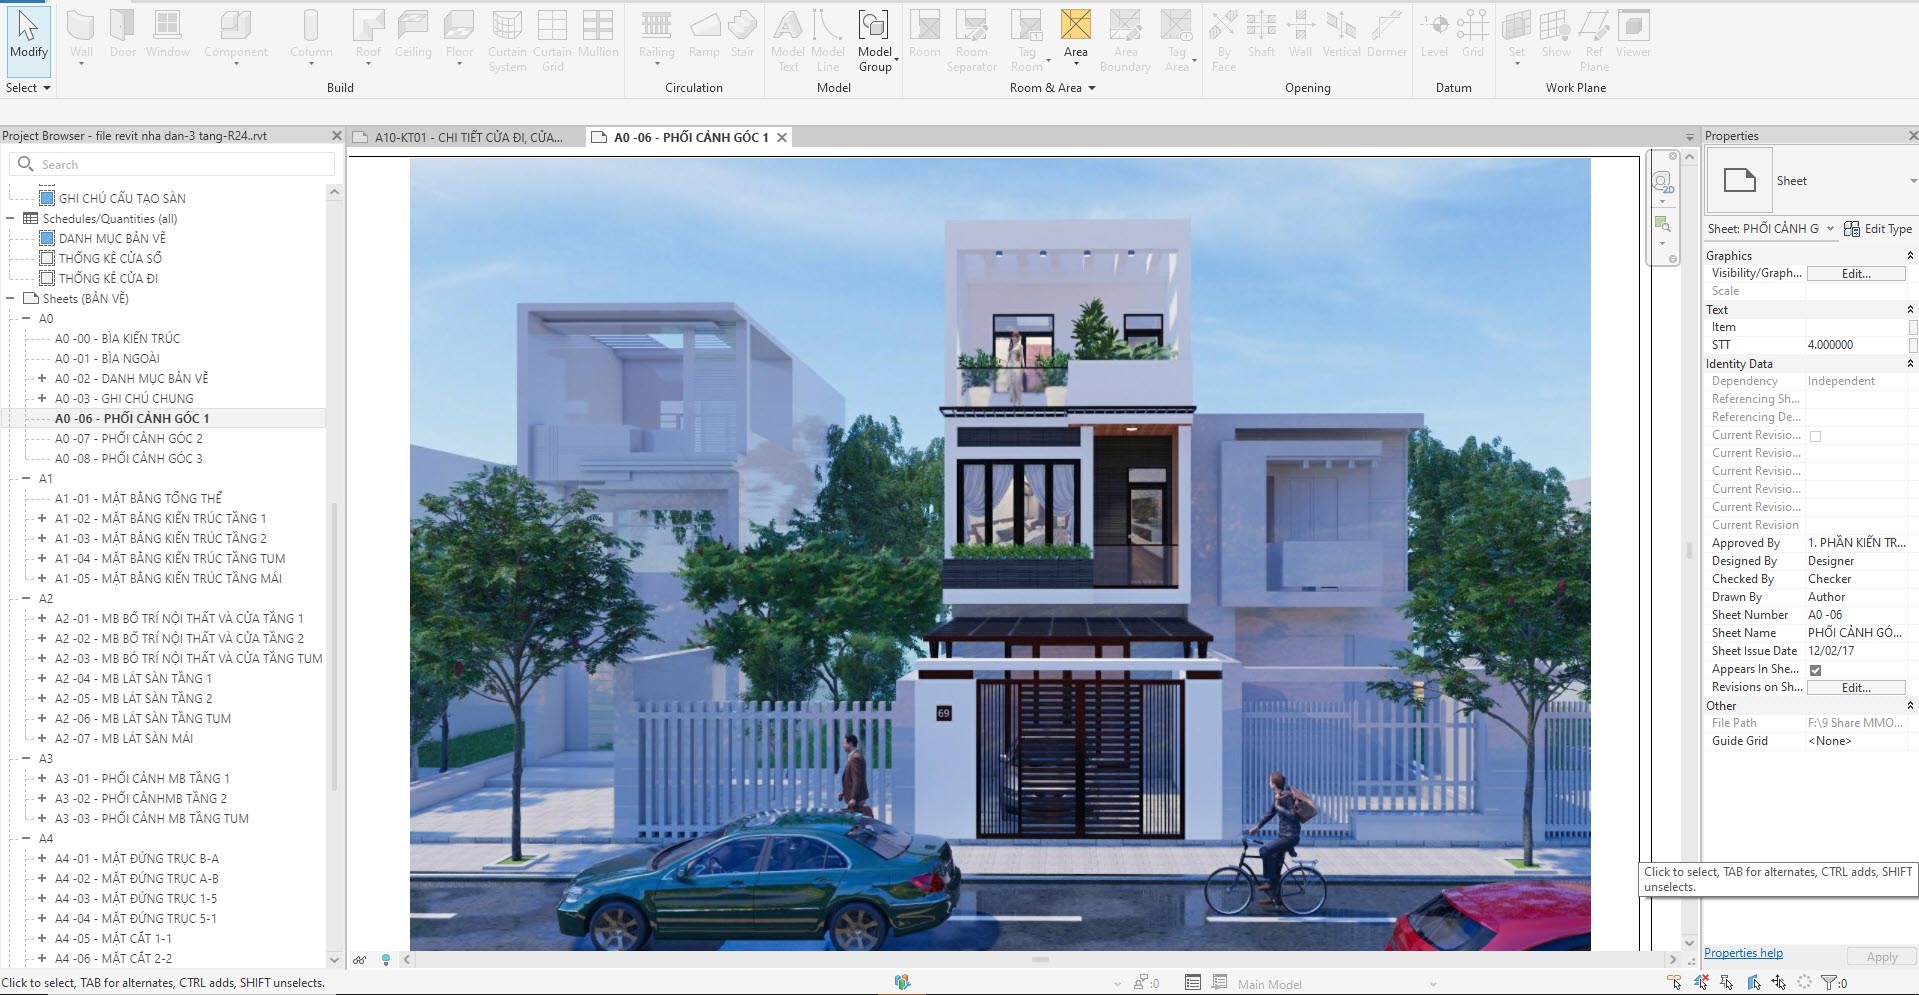Click Edit for Visibility/Graphics overrides
Viewport: 1919px width, 995px height.
click(1856, 274)
